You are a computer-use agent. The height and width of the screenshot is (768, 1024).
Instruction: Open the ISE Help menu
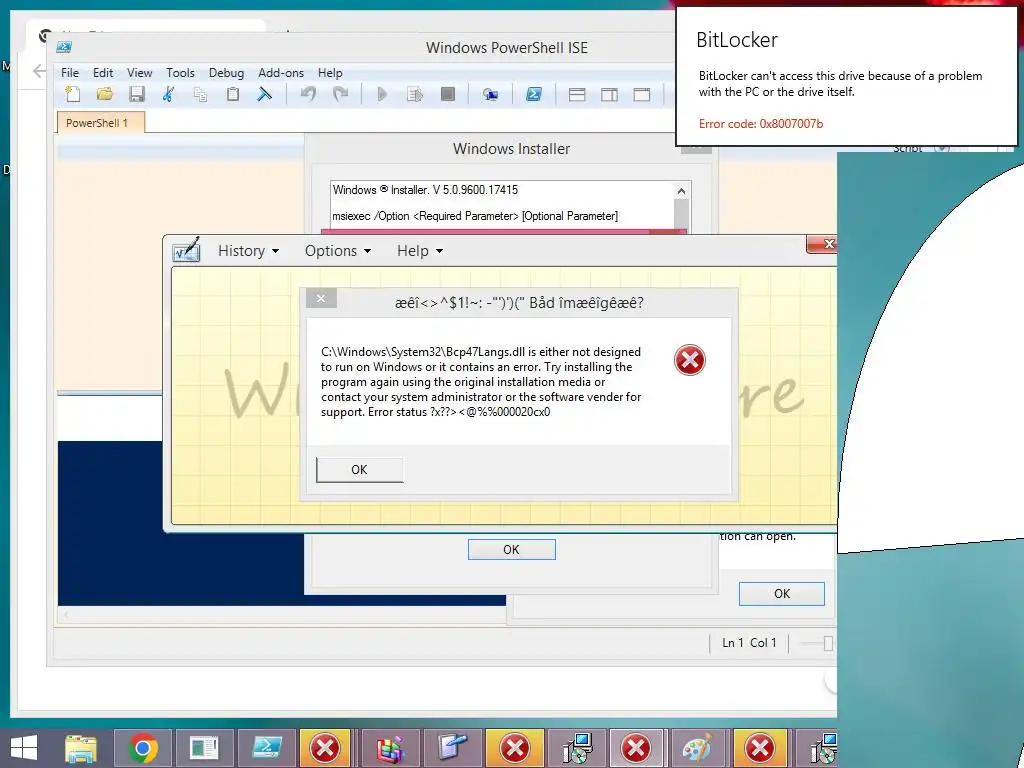[330, 72]
